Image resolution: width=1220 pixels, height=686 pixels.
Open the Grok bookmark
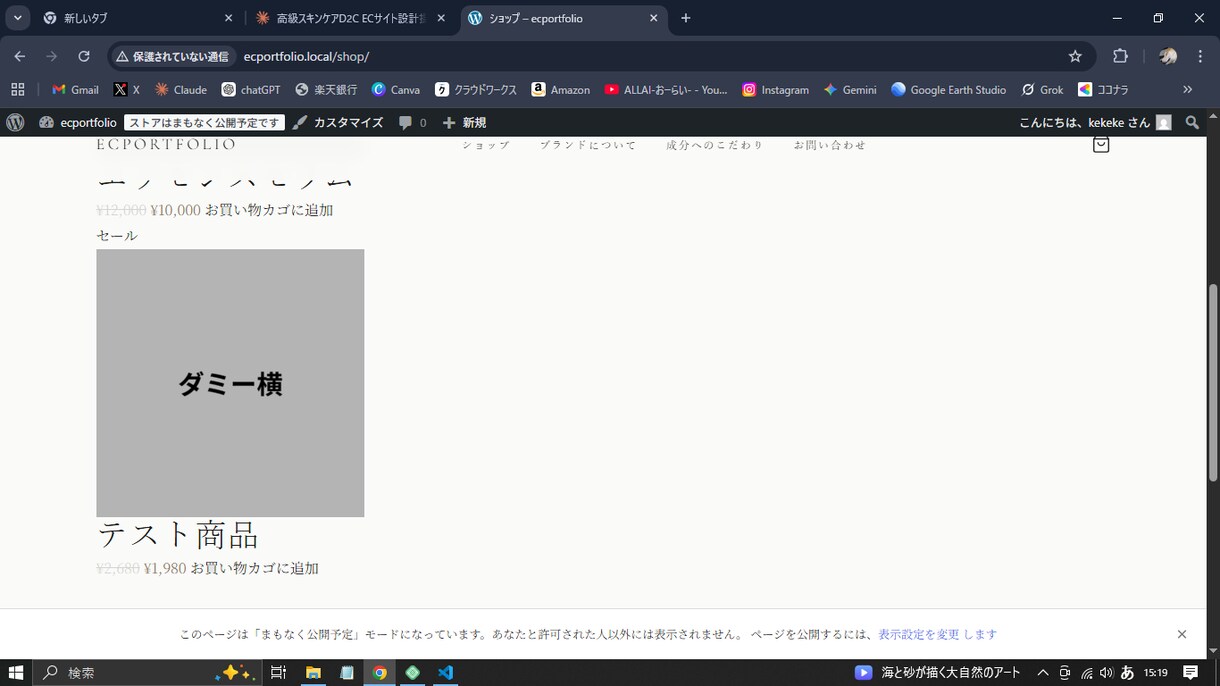[x=1042, y=89]
